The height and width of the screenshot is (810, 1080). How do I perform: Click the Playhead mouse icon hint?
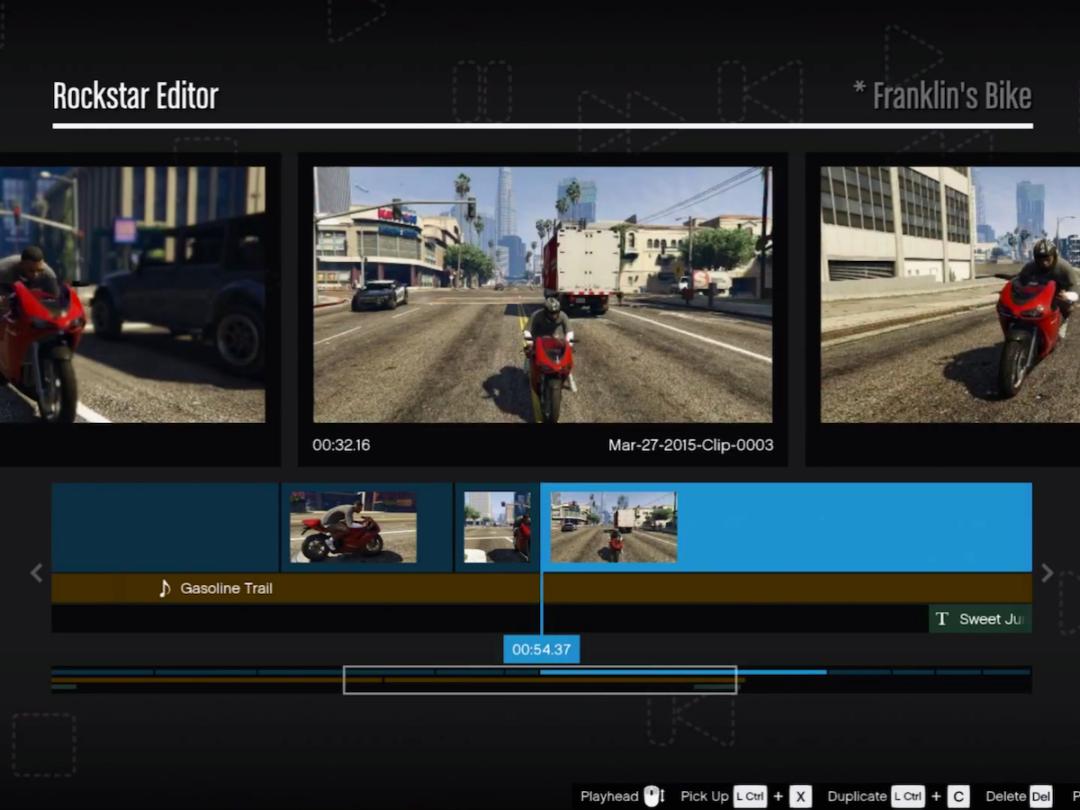pyautogui.click(x=653, y=796)
